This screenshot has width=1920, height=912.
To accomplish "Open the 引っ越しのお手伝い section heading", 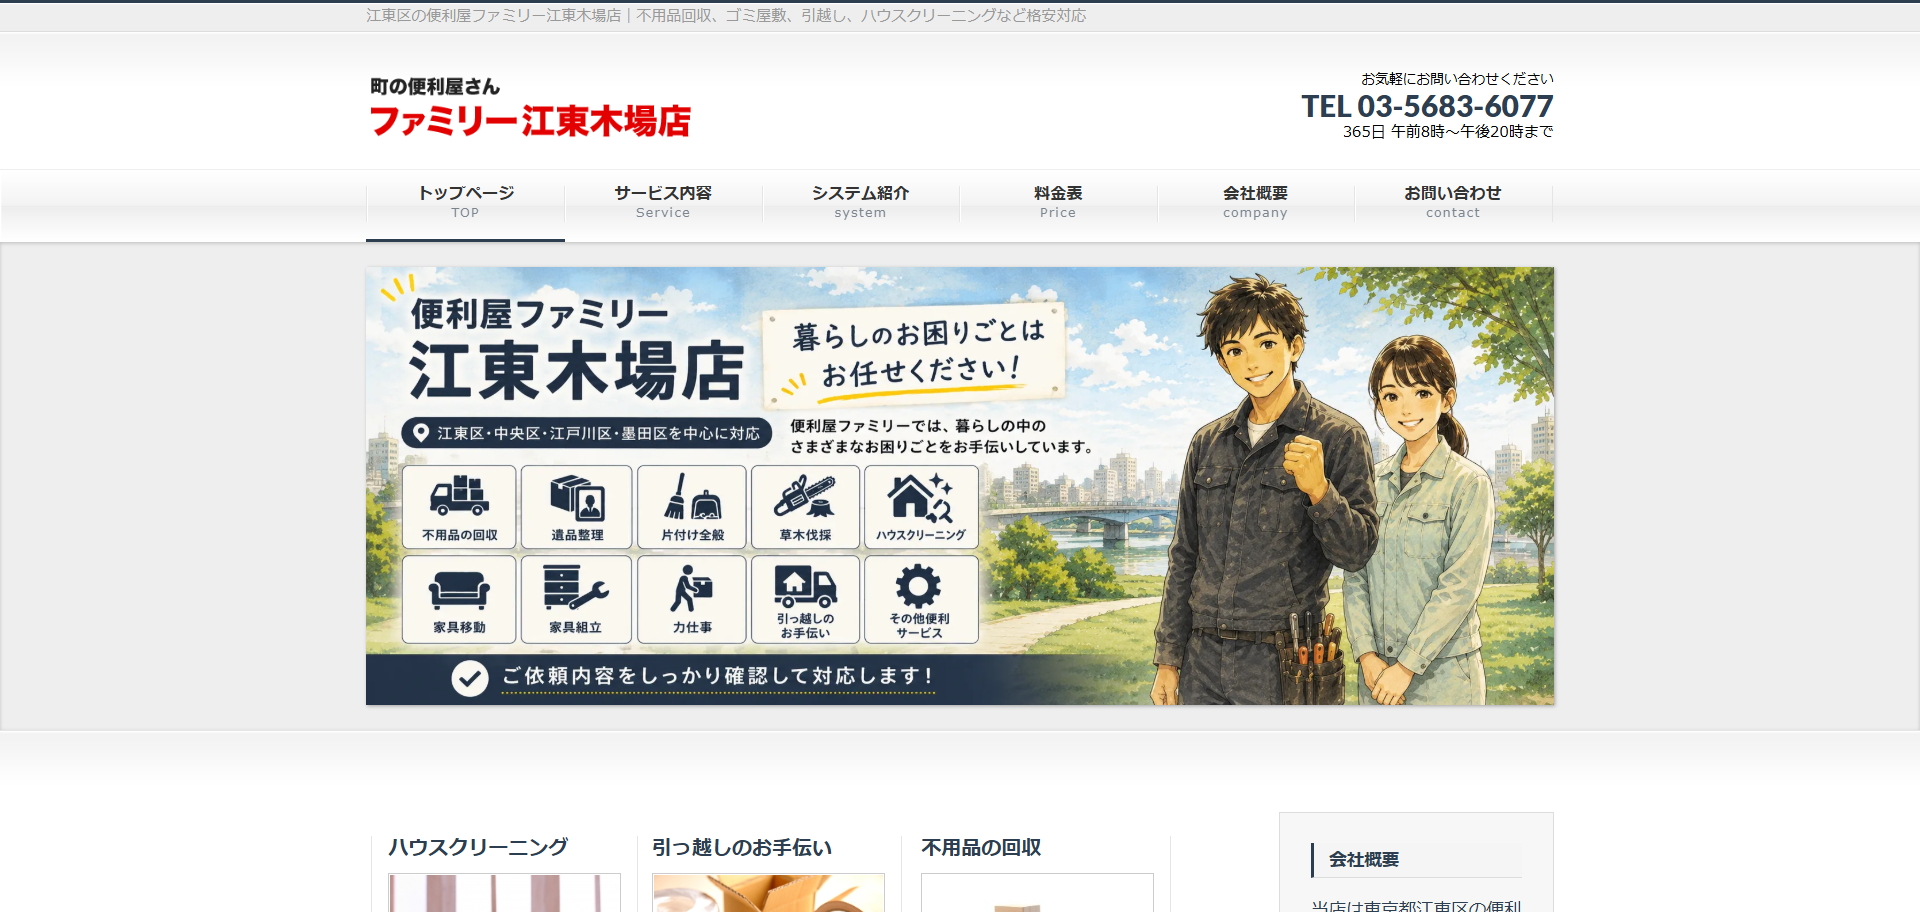I will [x=742, y=847].
